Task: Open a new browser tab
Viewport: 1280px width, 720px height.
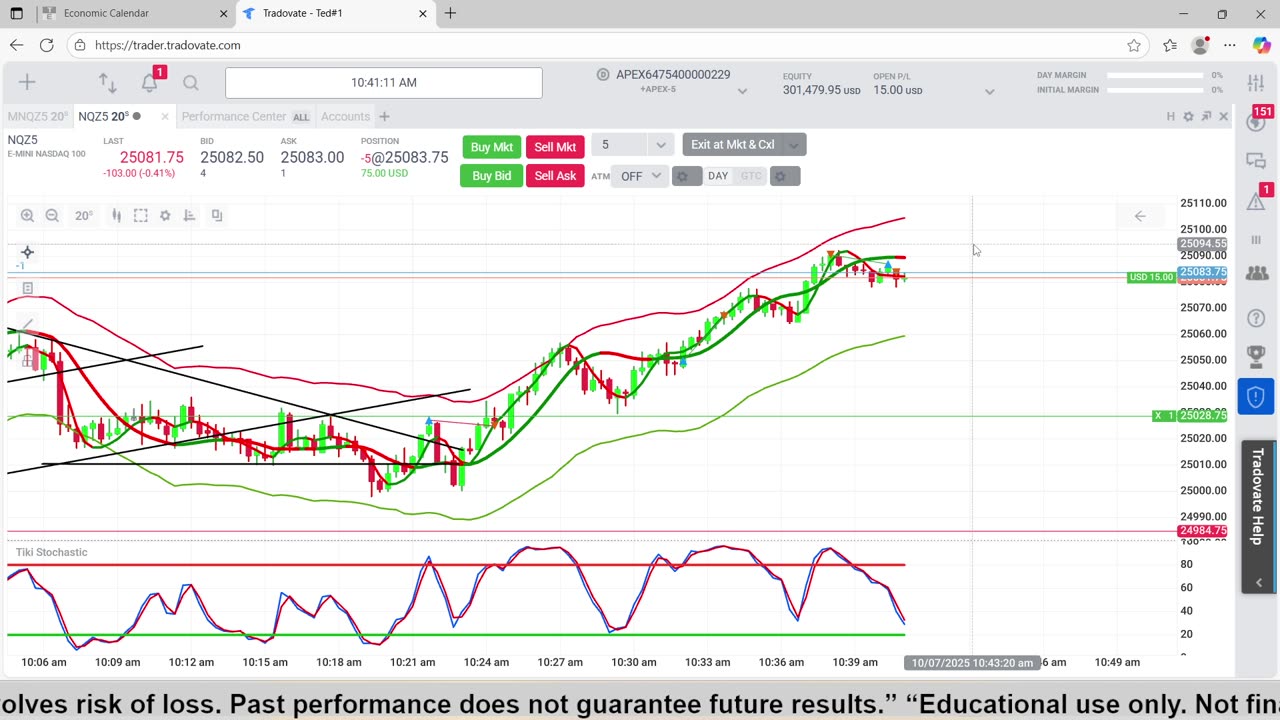Action: click(450, 13)
